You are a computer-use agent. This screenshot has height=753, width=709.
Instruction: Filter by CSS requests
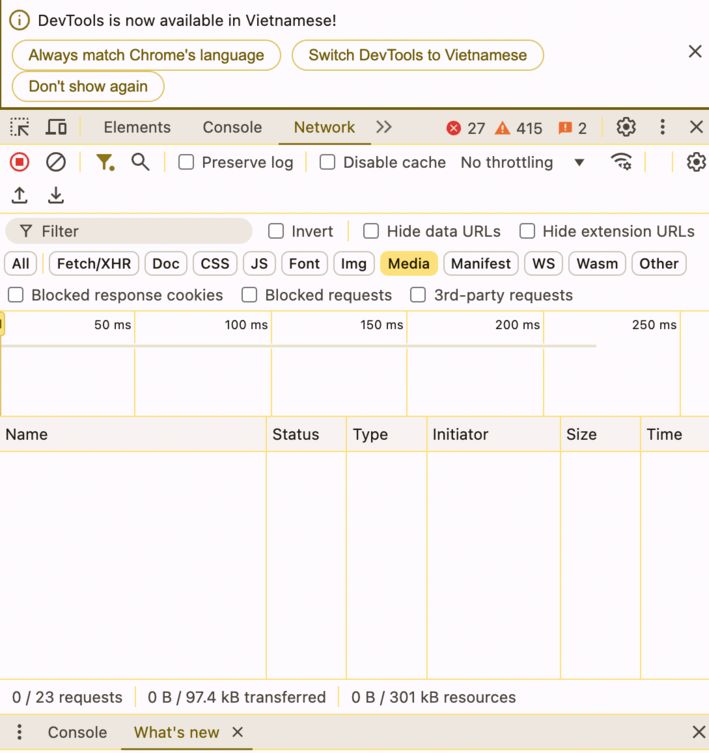coord(215,264)
